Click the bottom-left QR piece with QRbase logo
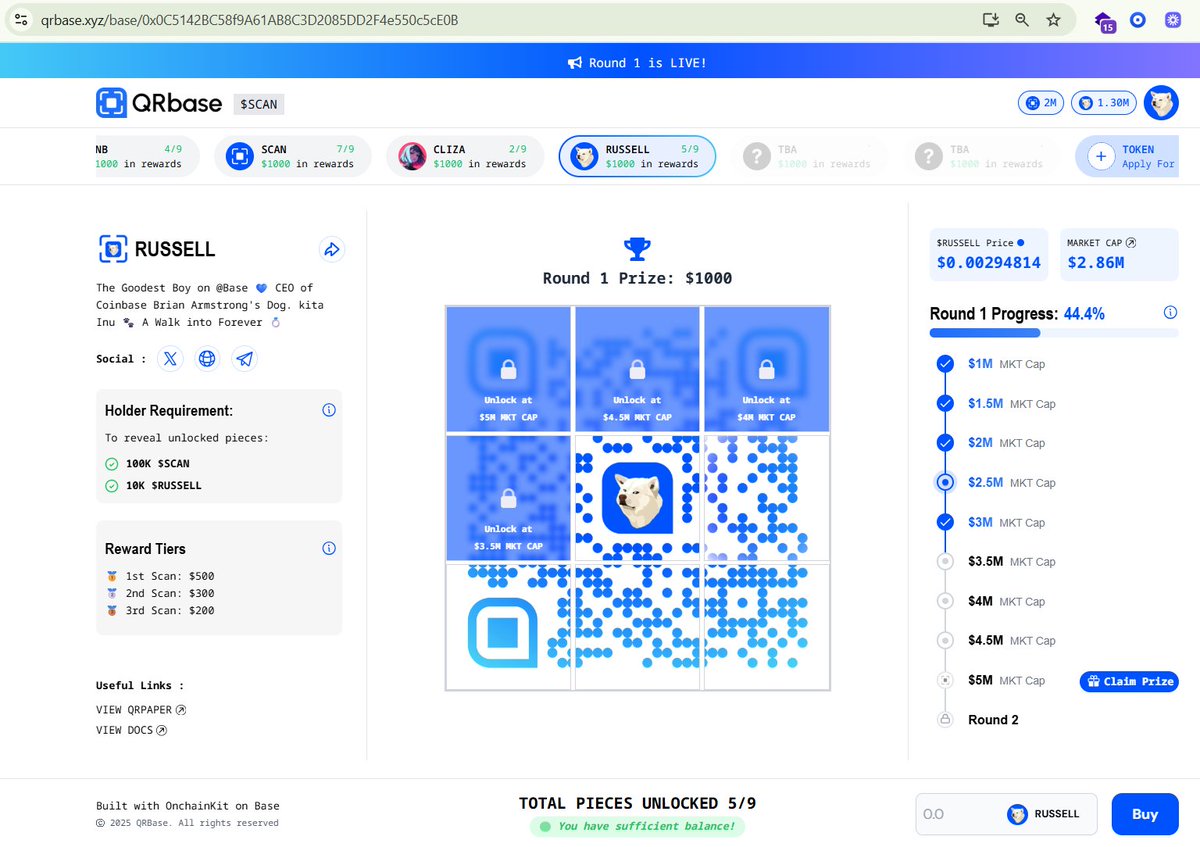Image resolution: width=1200 pixels, height=847 pixels. point(508,627)
